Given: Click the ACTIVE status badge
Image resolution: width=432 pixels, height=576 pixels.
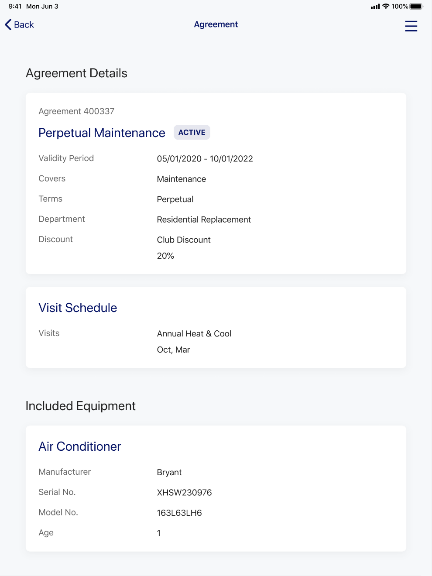Looking at the screenshot, I should 192,132.
